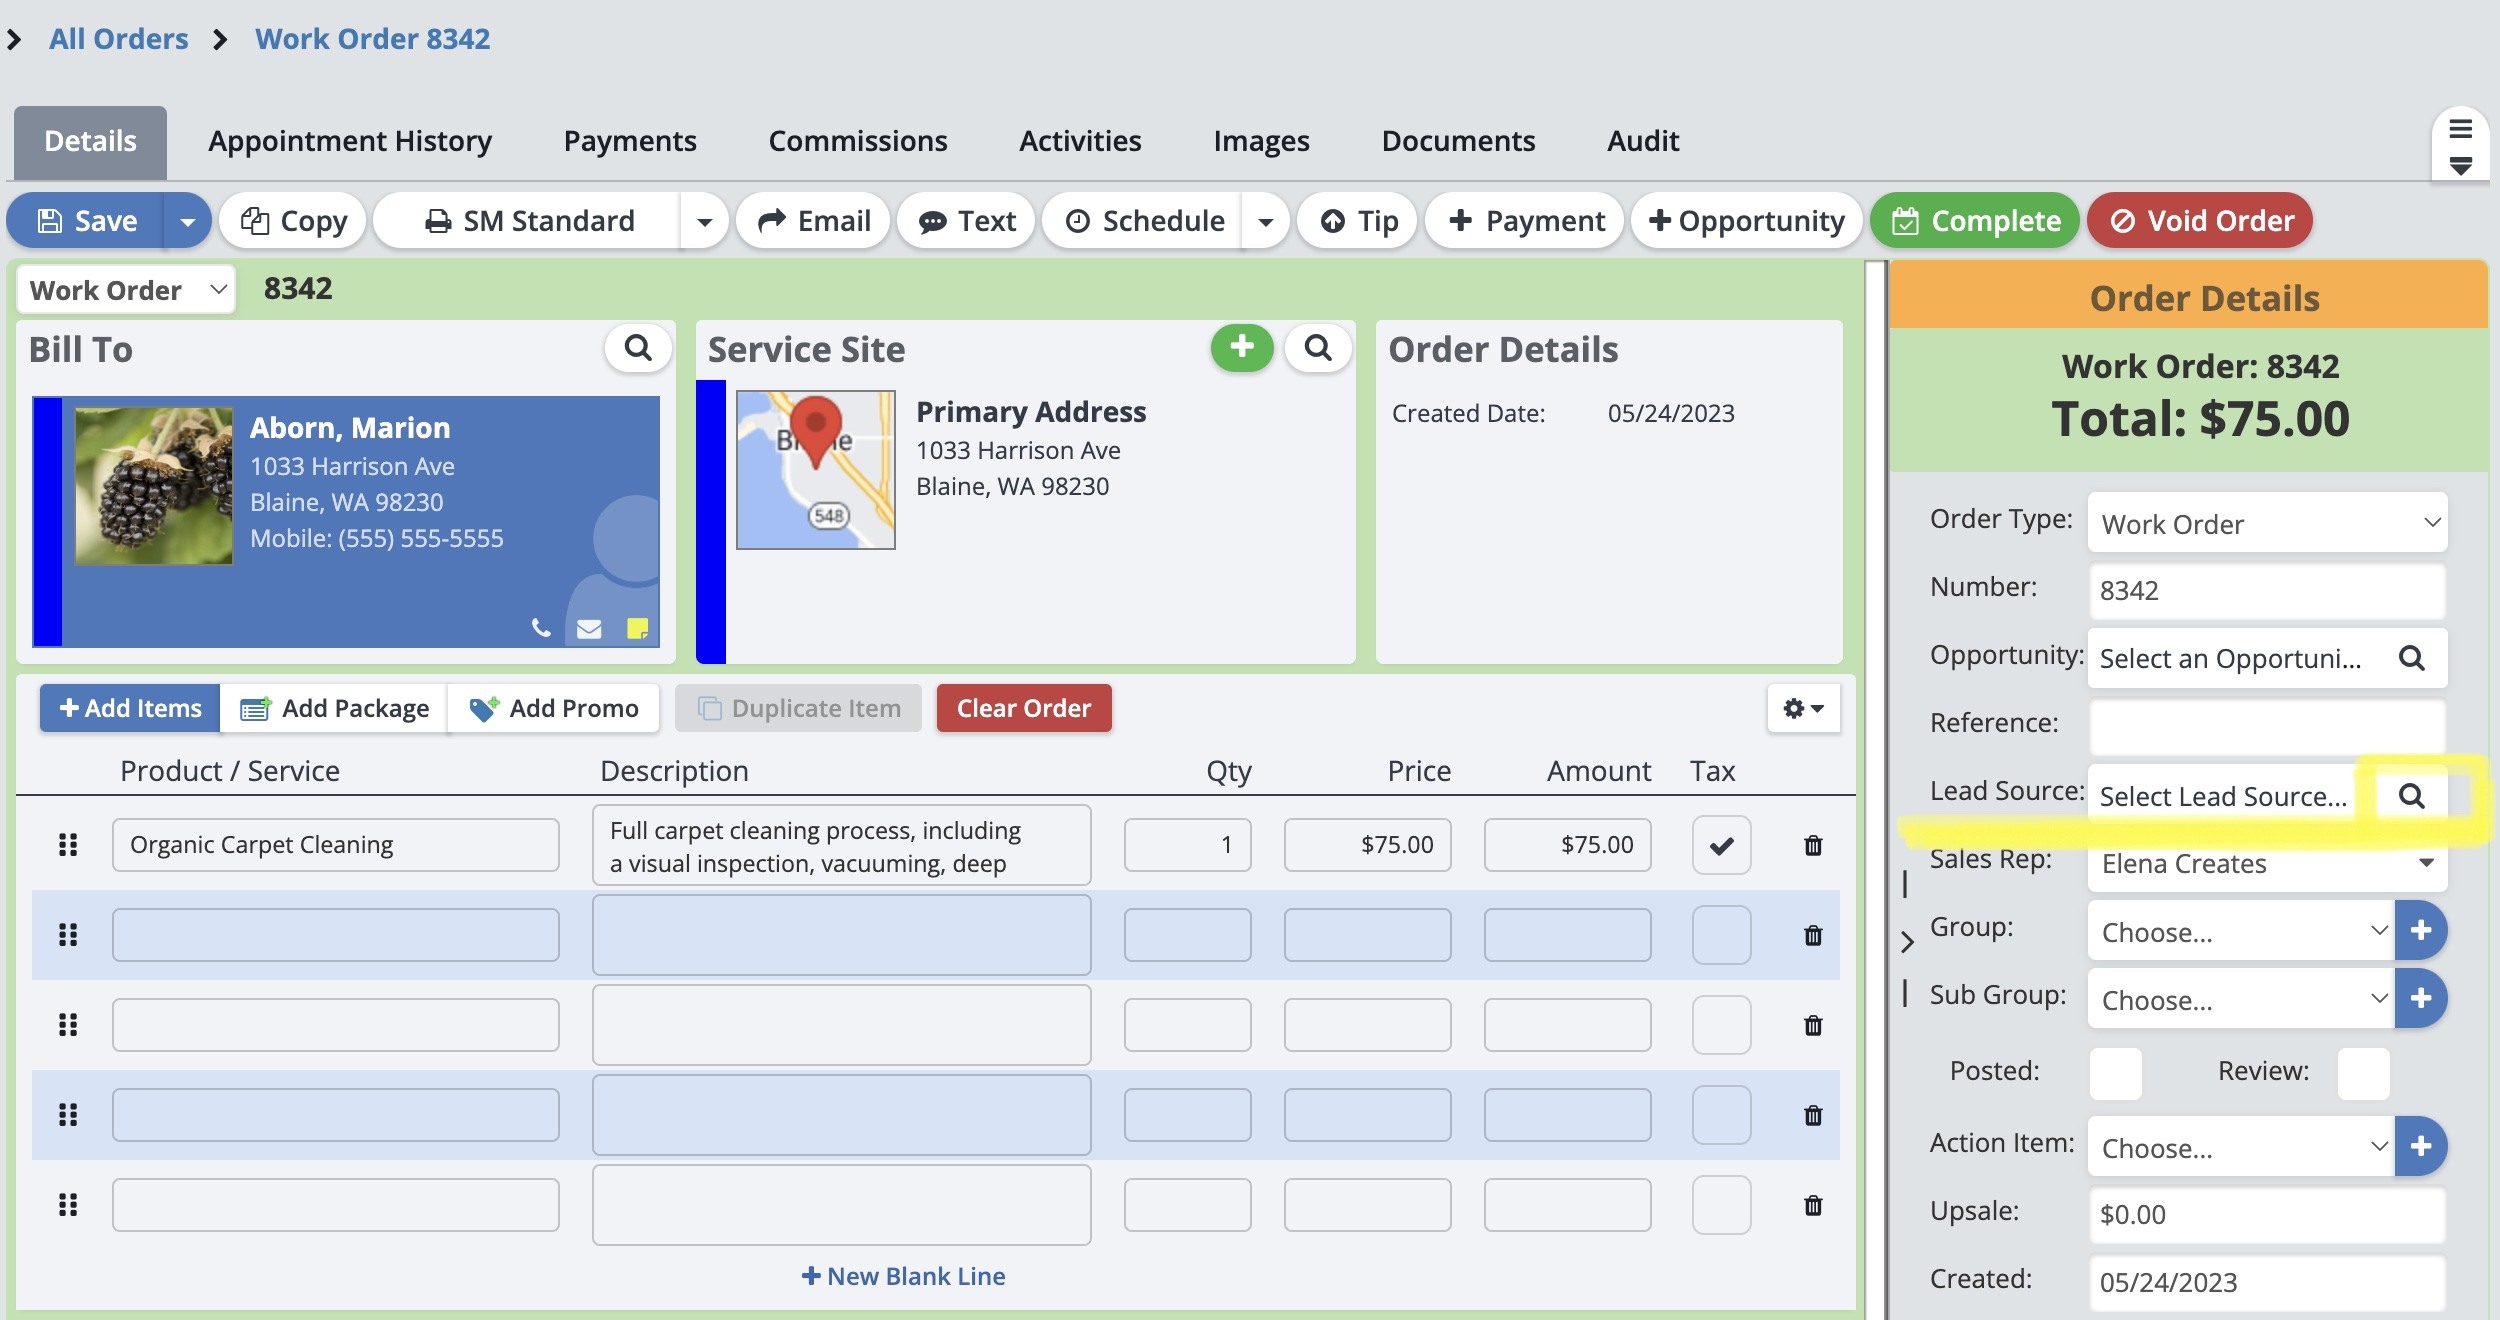Delete the Organic Carpet Cleaning line with trash icon
This screenshot has width=2500, height=1320.
click(x=1812, y=845)
